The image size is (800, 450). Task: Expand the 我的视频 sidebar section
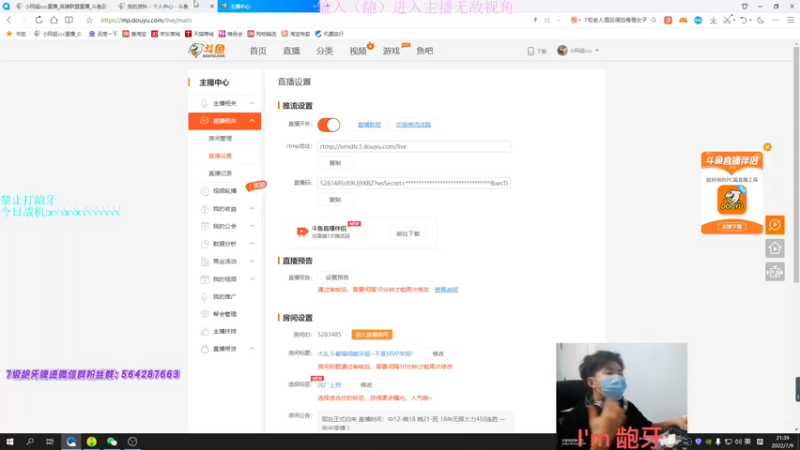click(252, 279)
